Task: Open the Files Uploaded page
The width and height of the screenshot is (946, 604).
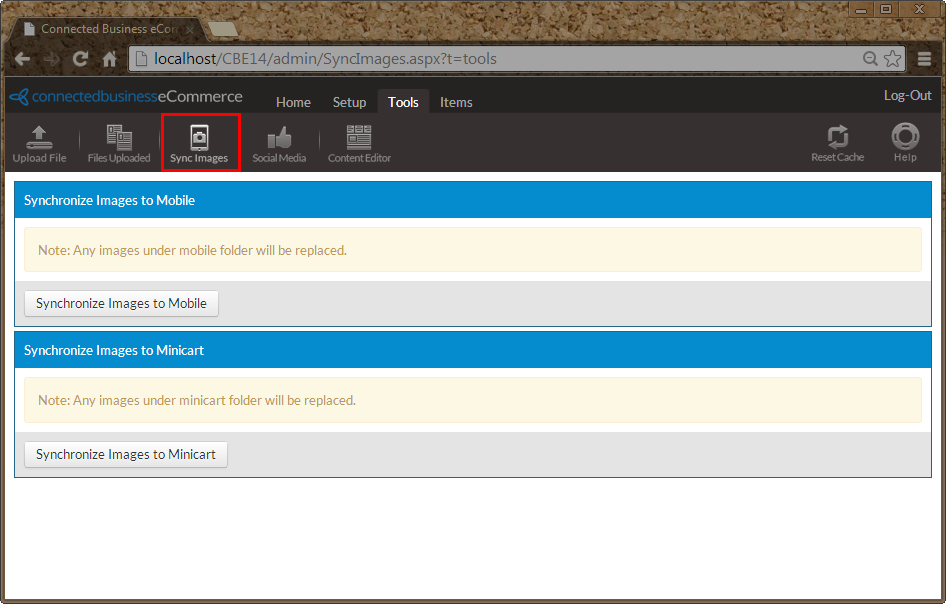Action: pyautogui.click(x=119, y=143)
